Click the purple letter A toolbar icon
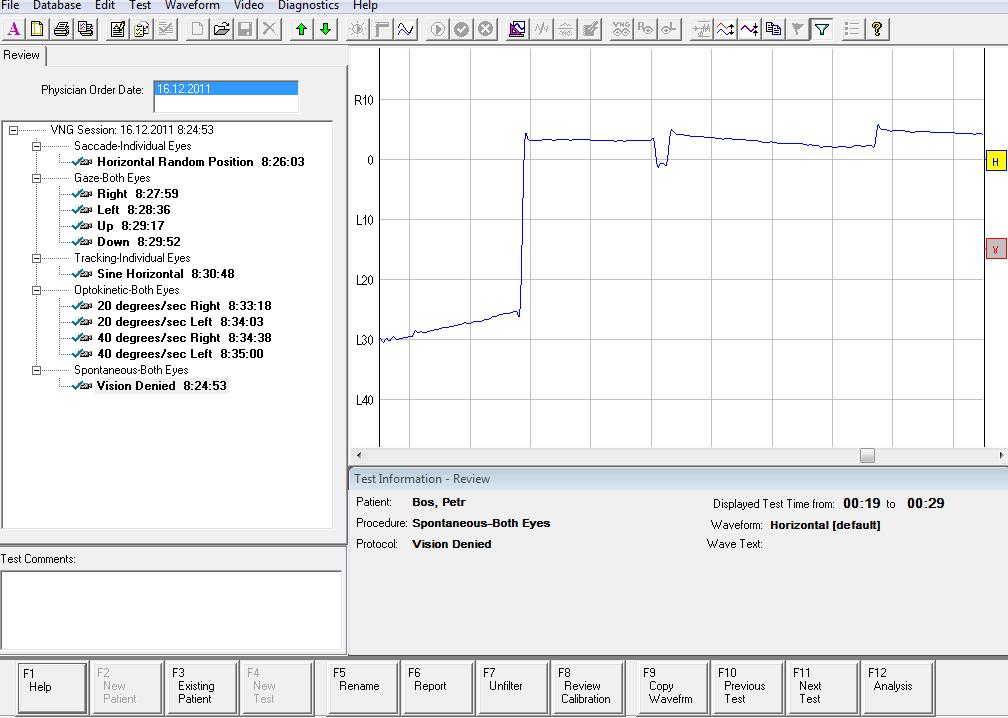 coord(14,29)
